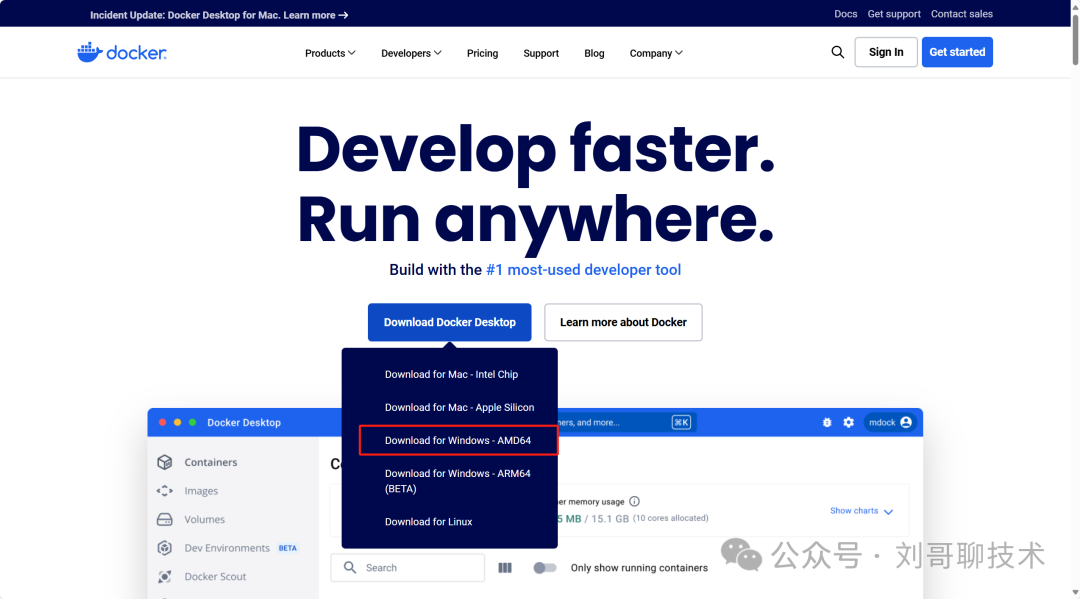The width and height of the screenshot is (1080, 599).
Task: Click the Images sidebar icon
Action: click(165, 491)
